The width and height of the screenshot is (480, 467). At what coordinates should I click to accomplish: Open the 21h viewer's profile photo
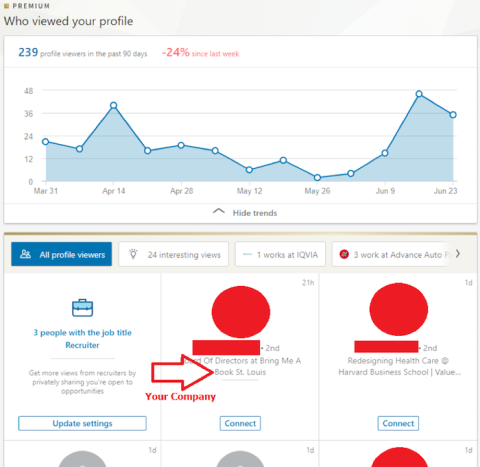(x=241, y=312)
